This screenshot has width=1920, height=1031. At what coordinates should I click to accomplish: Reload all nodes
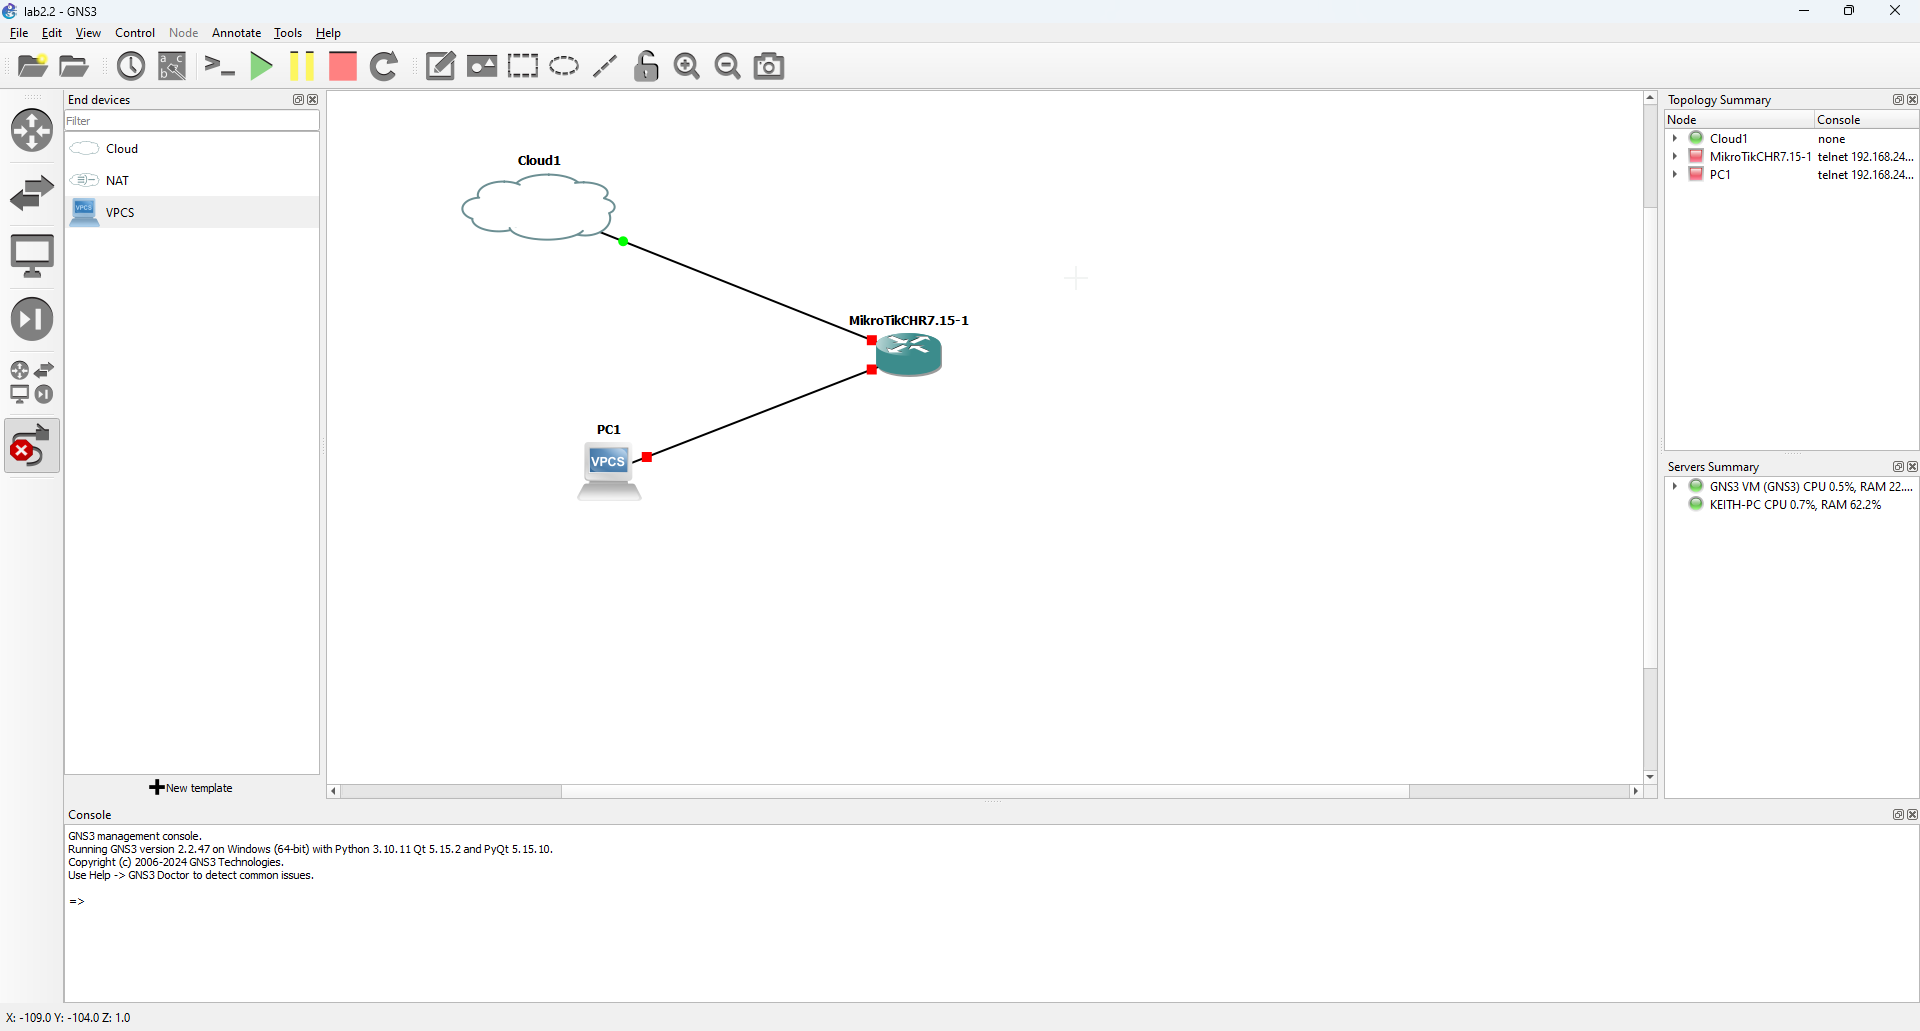click(x=385, y=66)
